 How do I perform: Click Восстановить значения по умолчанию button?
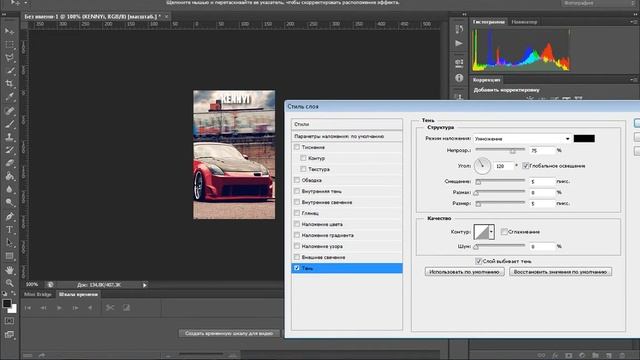point(560,272)
